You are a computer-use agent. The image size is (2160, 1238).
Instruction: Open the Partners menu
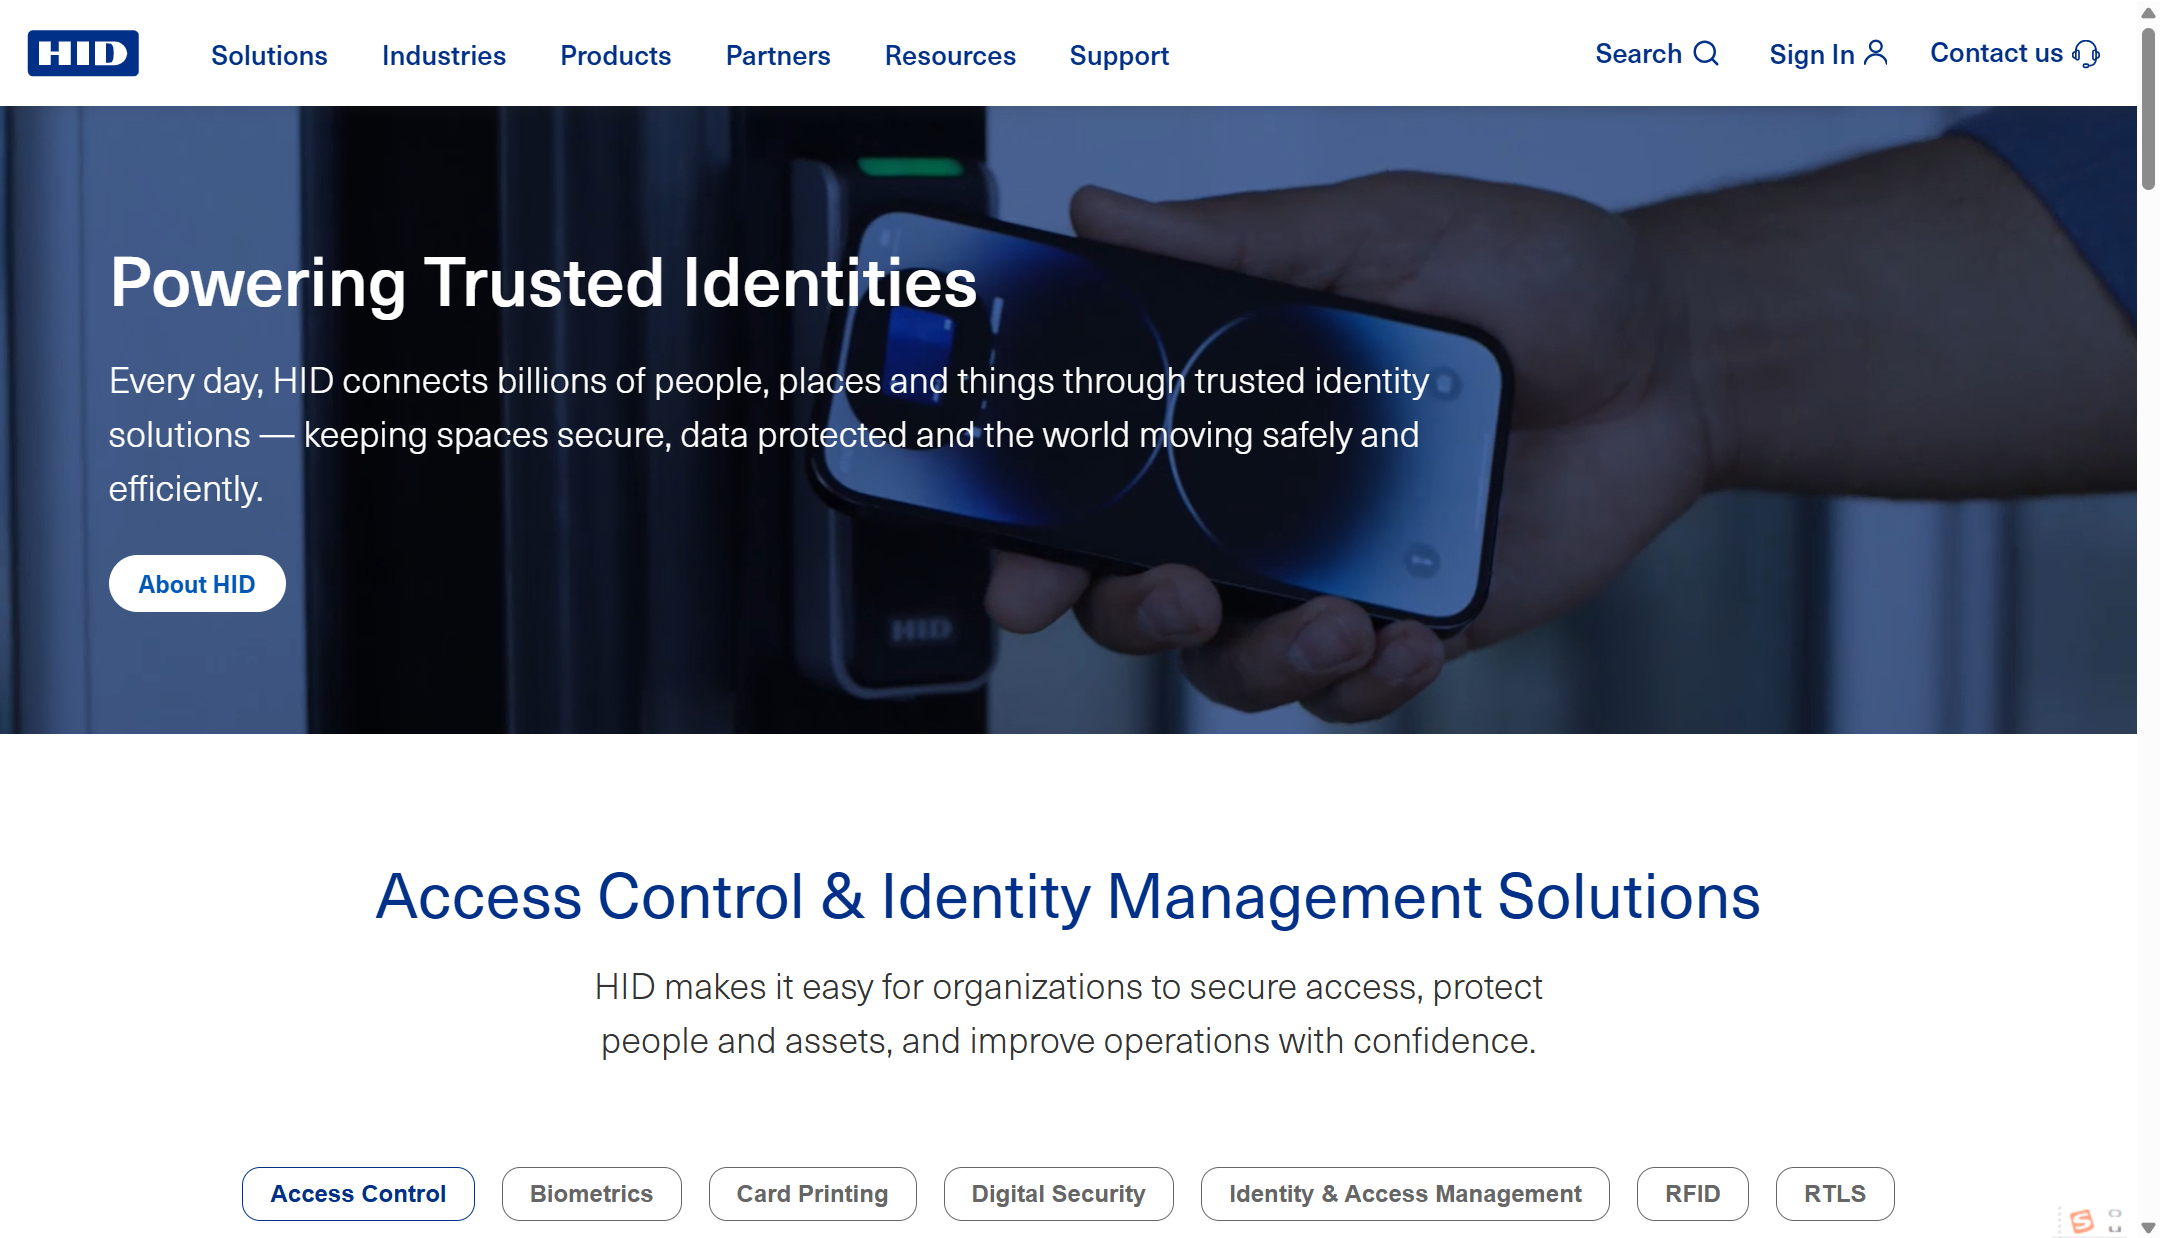pos(778,56)
